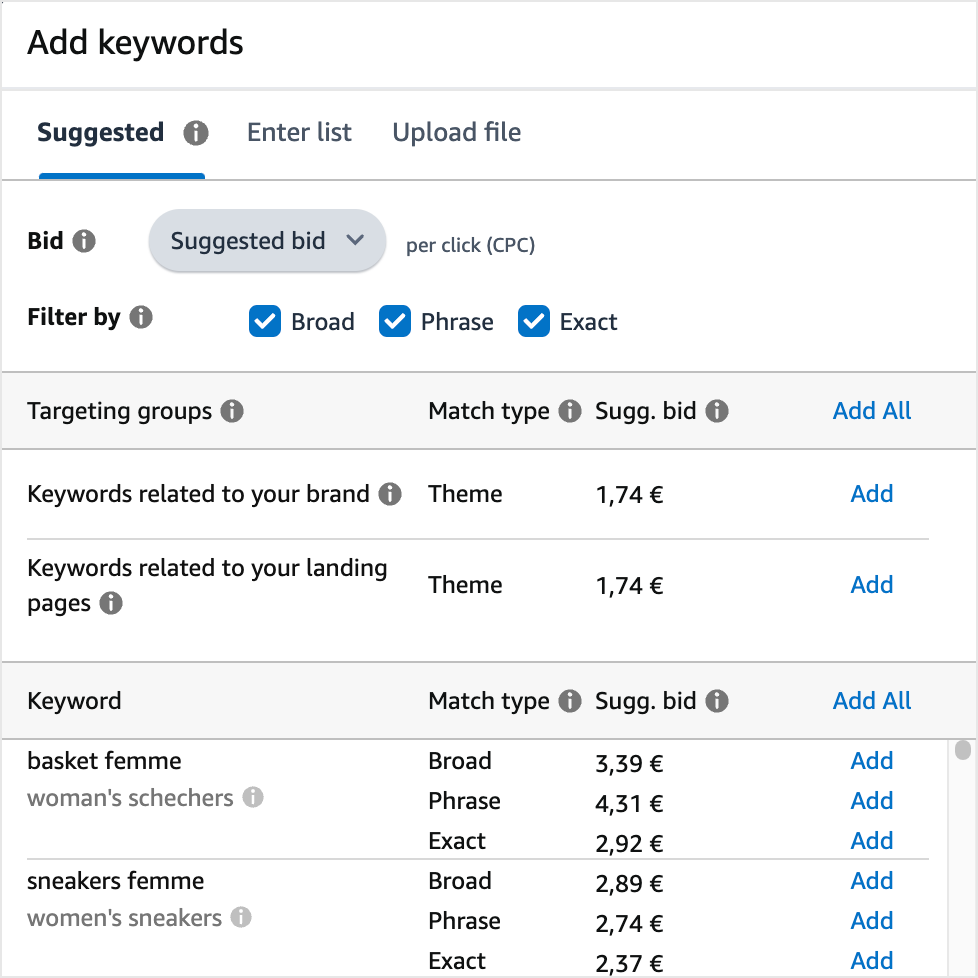
Task: Open the Upload file tab
Action: click(x=456, y=133)
